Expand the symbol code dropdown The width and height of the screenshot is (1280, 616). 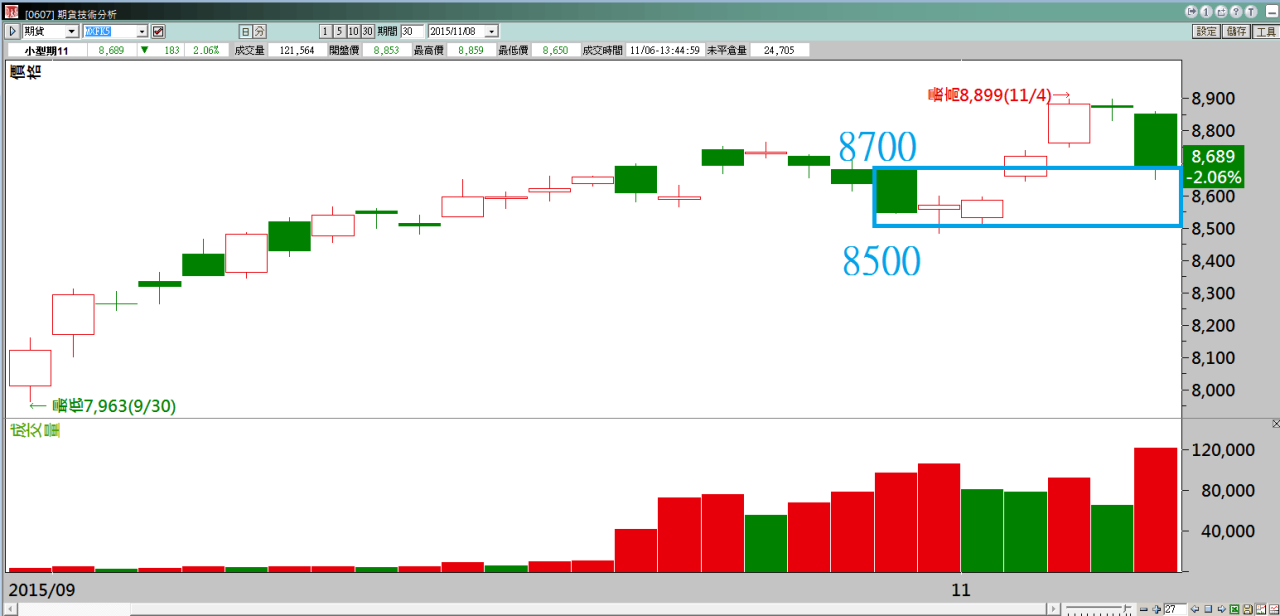click(x=141, y=32)
